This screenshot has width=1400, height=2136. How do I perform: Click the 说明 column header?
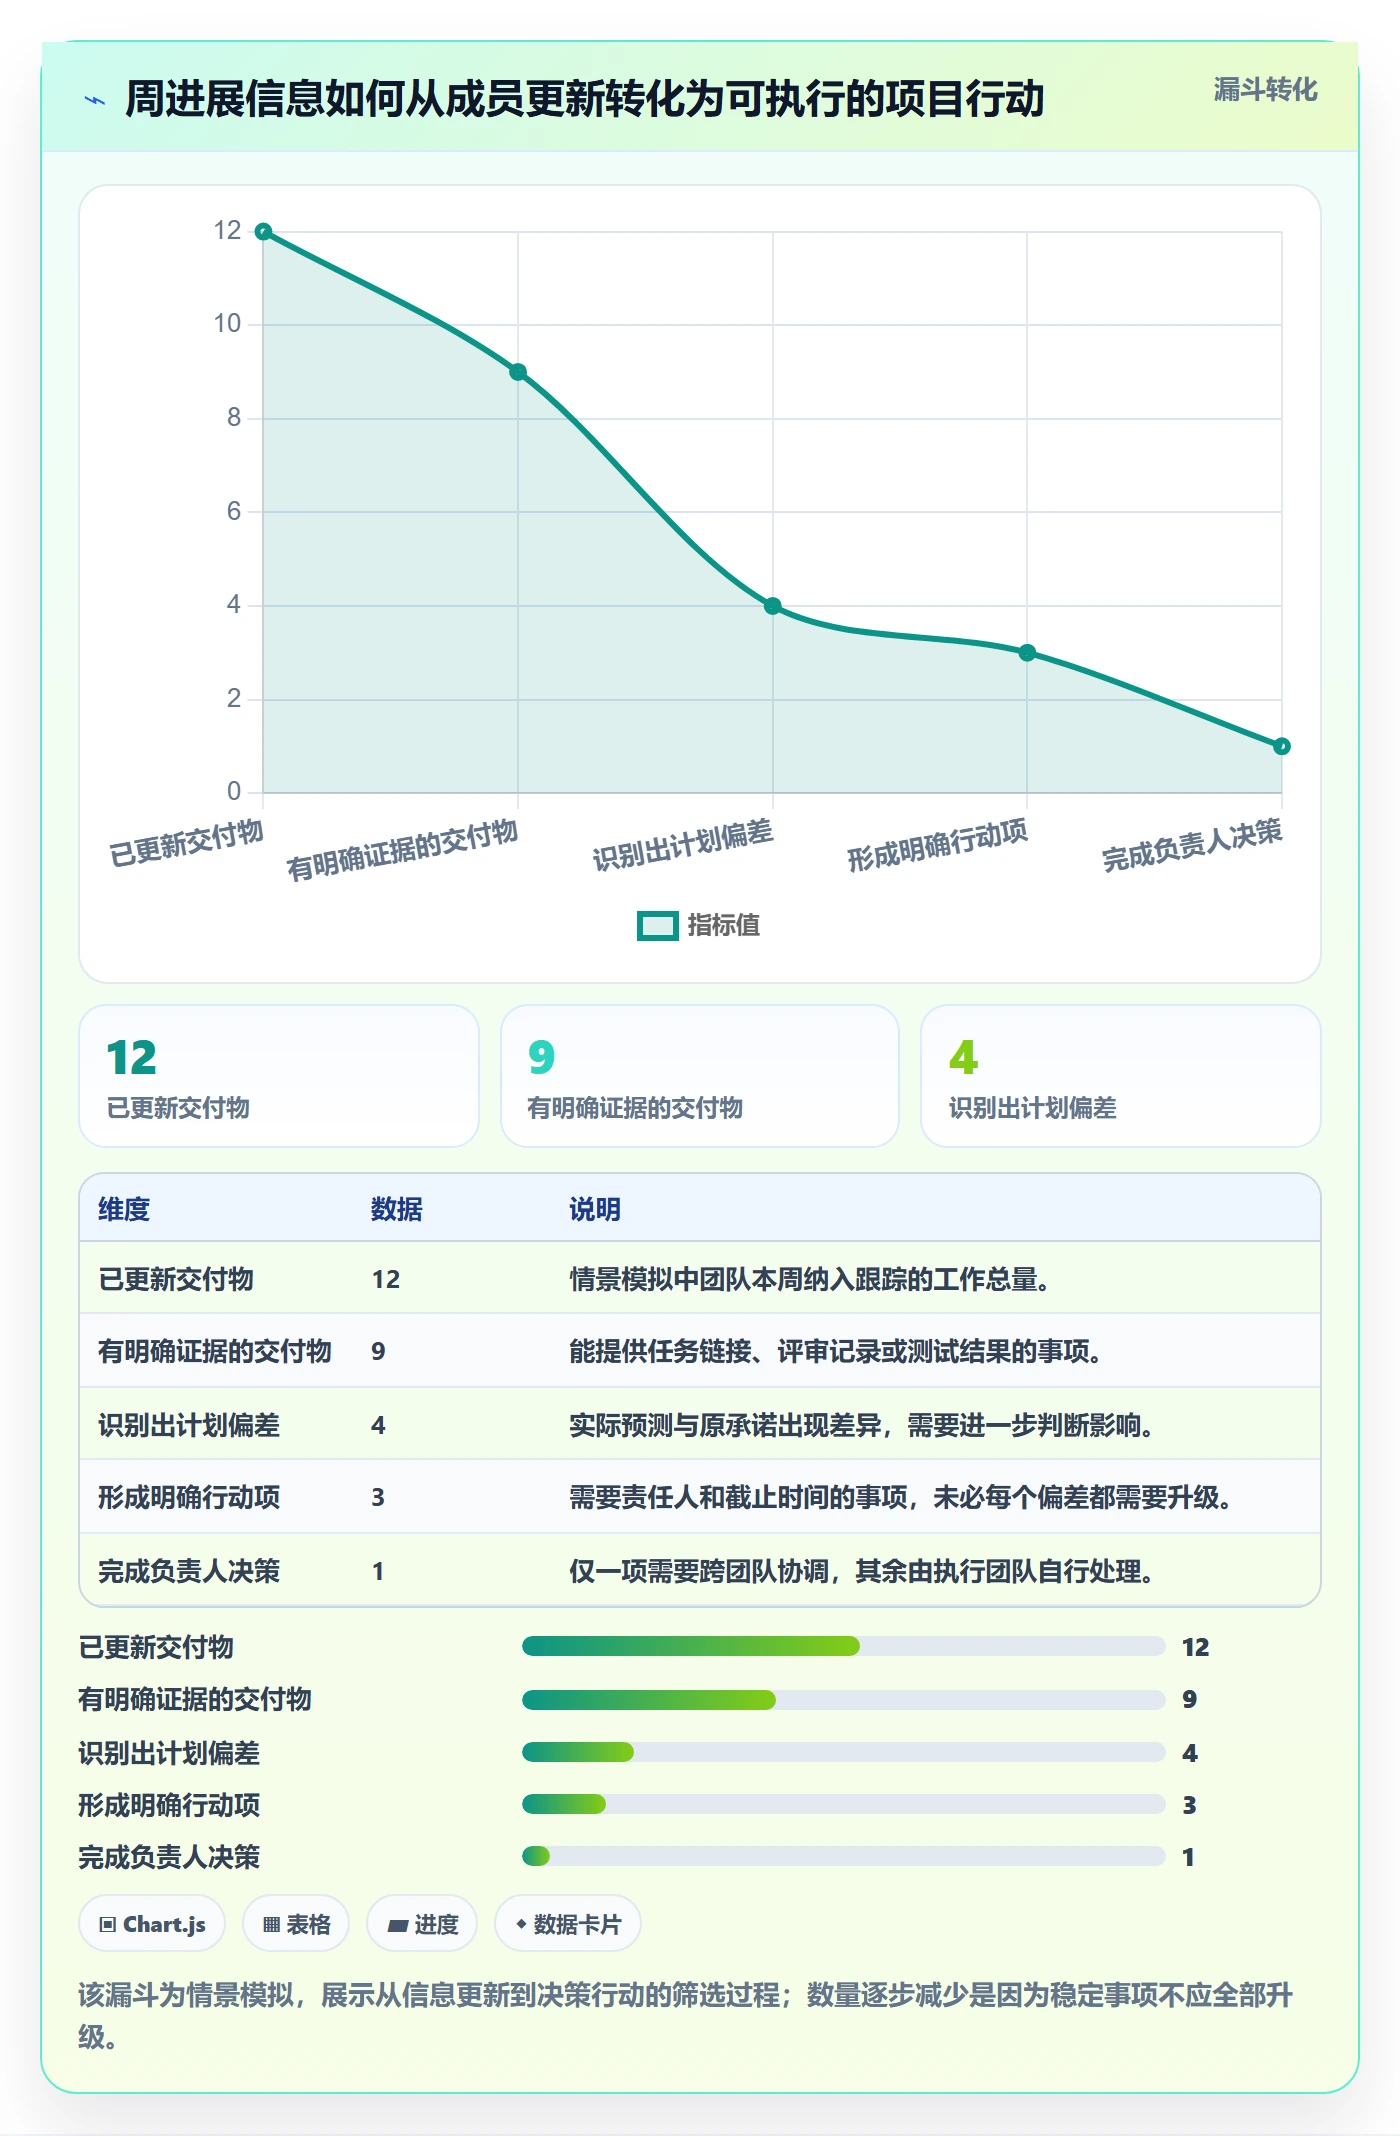click(x=595, y=1209)
